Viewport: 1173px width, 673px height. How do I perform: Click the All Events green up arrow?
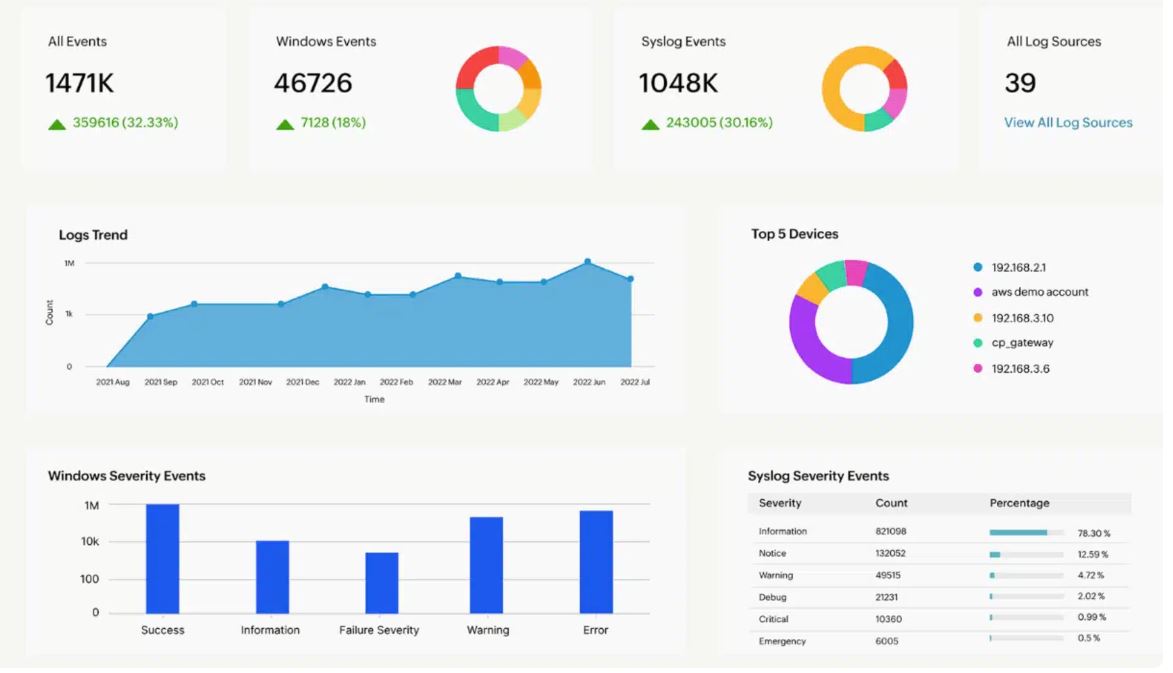tap(57, 124)
